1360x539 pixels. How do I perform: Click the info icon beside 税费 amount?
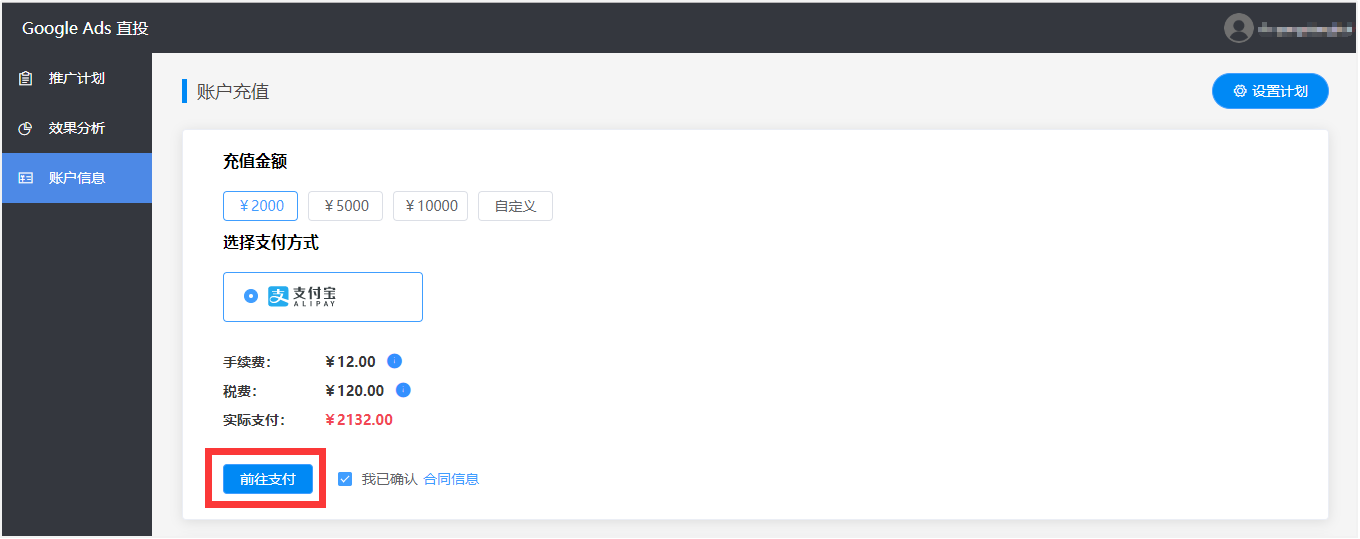[x=403, y=390]
